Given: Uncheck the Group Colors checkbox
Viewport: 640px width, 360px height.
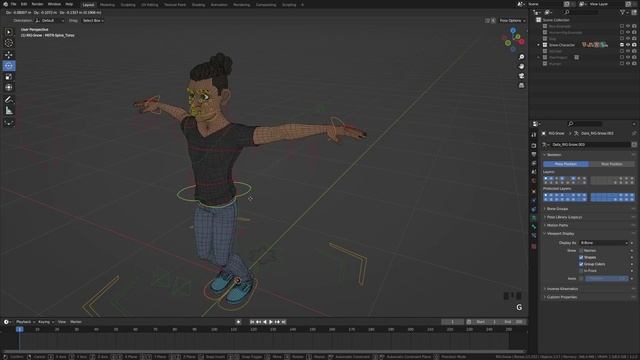Looking at the screenshot, I should tap(581, 264).
